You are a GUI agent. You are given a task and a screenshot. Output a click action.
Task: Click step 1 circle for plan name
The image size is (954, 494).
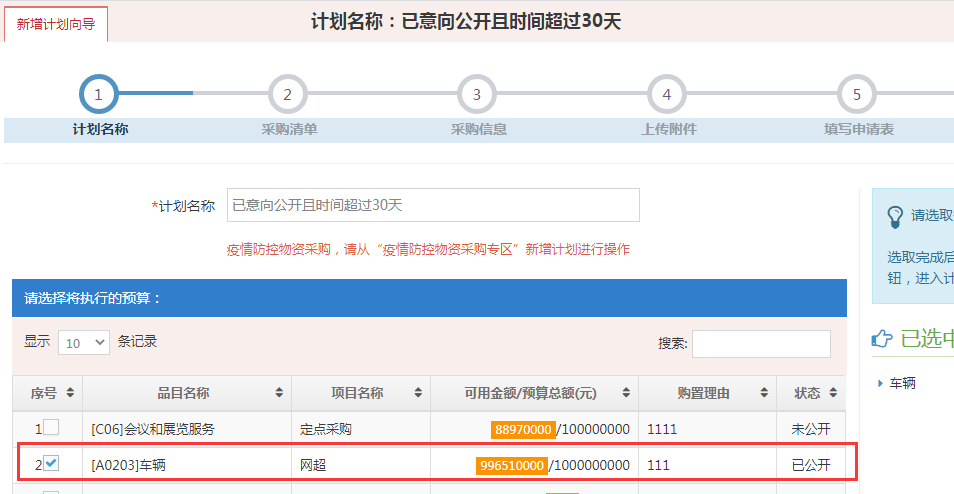click(98, 95)
